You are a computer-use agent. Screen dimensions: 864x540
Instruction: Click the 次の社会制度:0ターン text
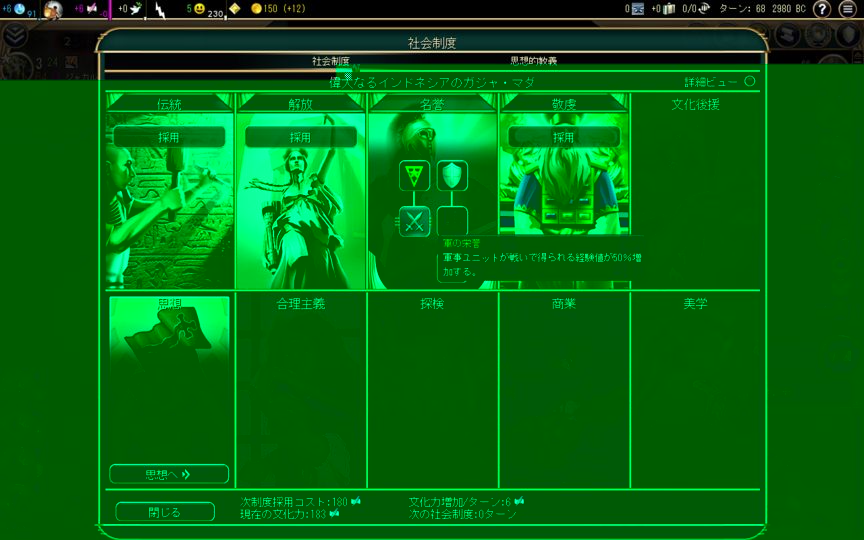point(463,514)
